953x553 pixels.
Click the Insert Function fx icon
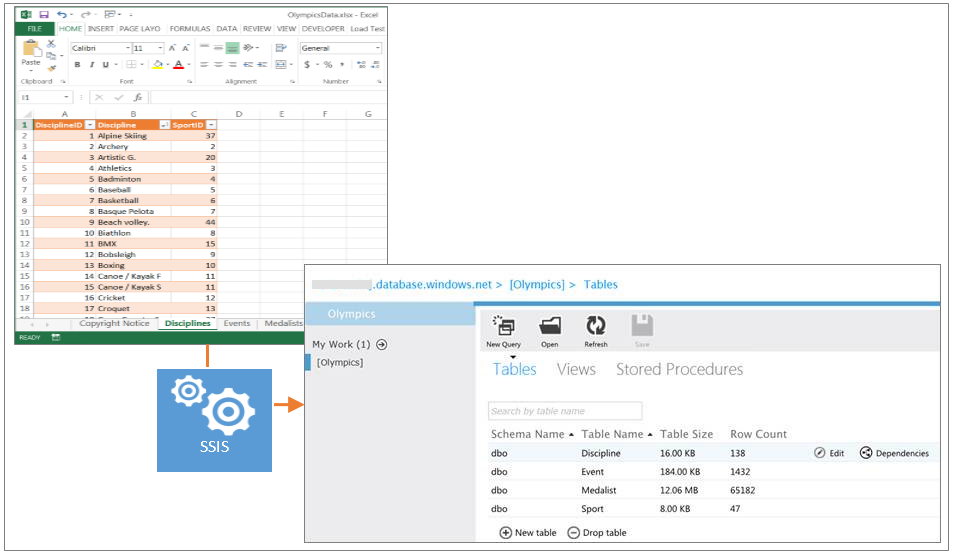tap(138, 97)
